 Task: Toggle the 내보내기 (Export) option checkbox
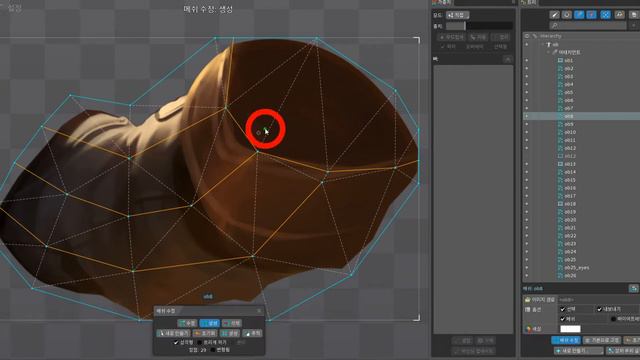point(600,309)
